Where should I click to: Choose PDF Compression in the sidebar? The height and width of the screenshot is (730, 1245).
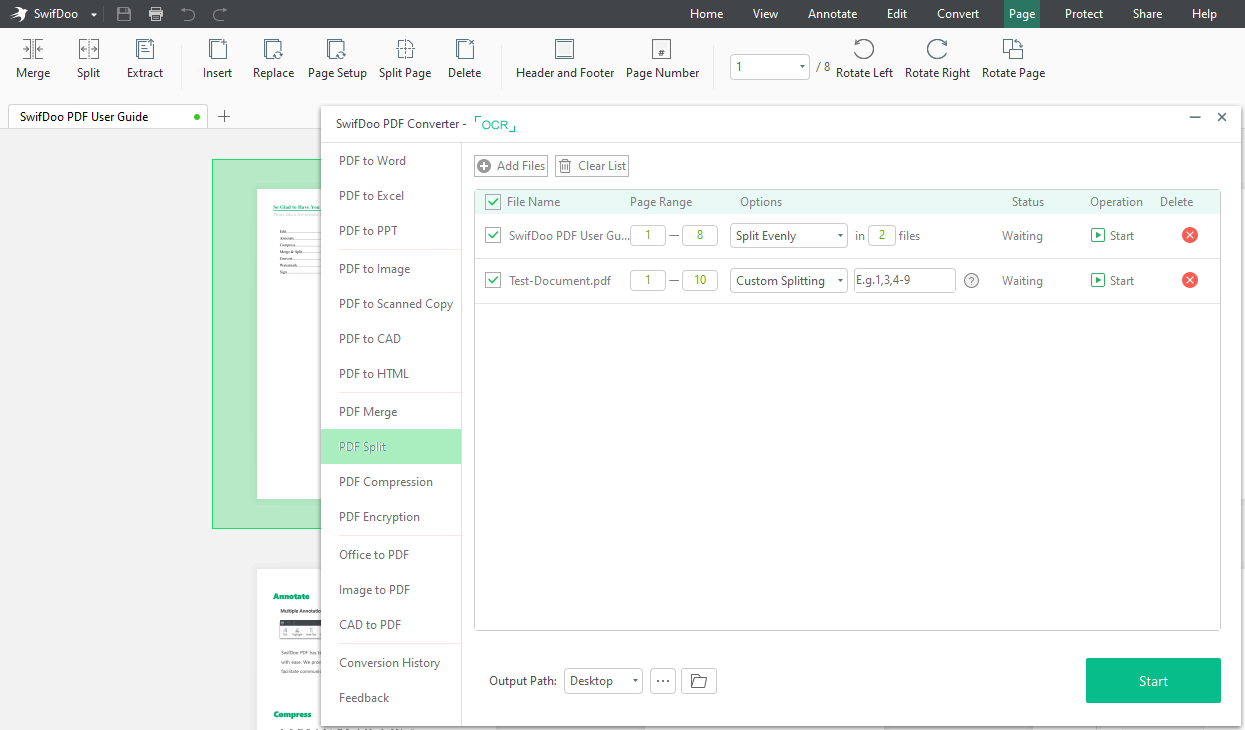[391, 482]
